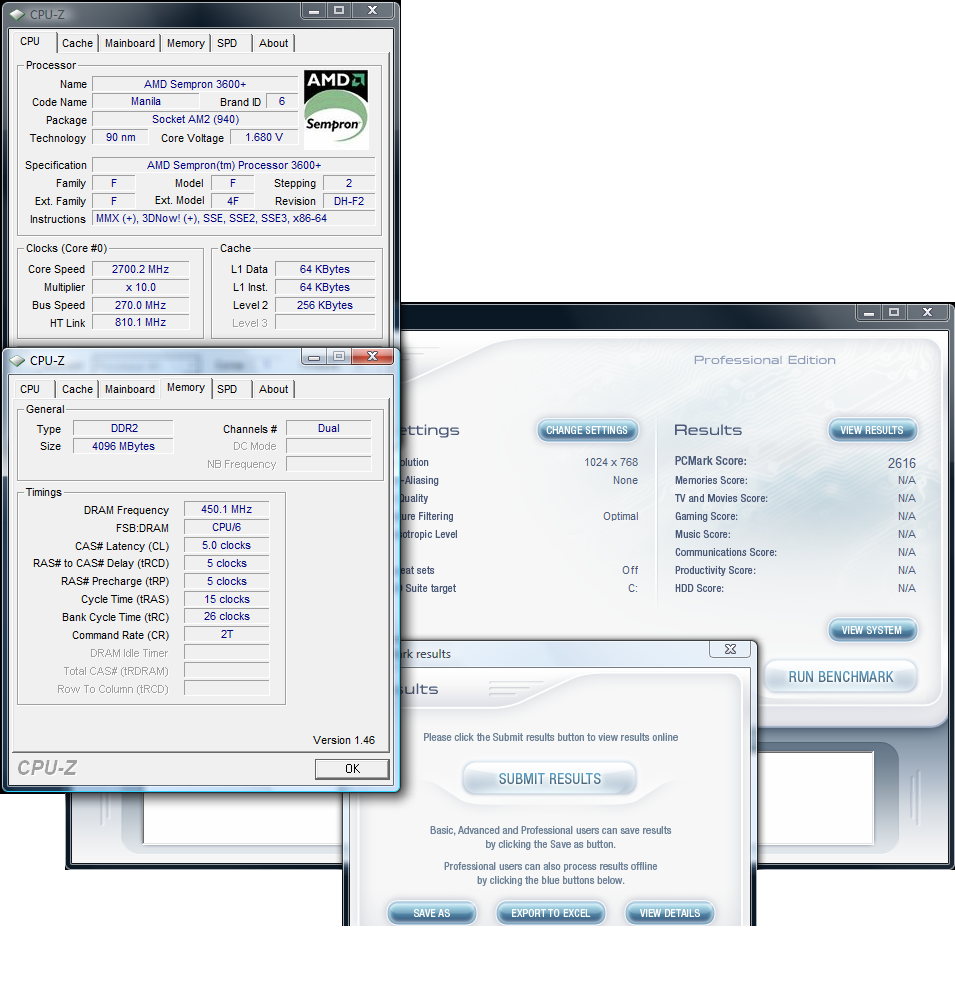
Task: Click the CAS# Latency value '5.0 clocks'
Action: (226, 545)
